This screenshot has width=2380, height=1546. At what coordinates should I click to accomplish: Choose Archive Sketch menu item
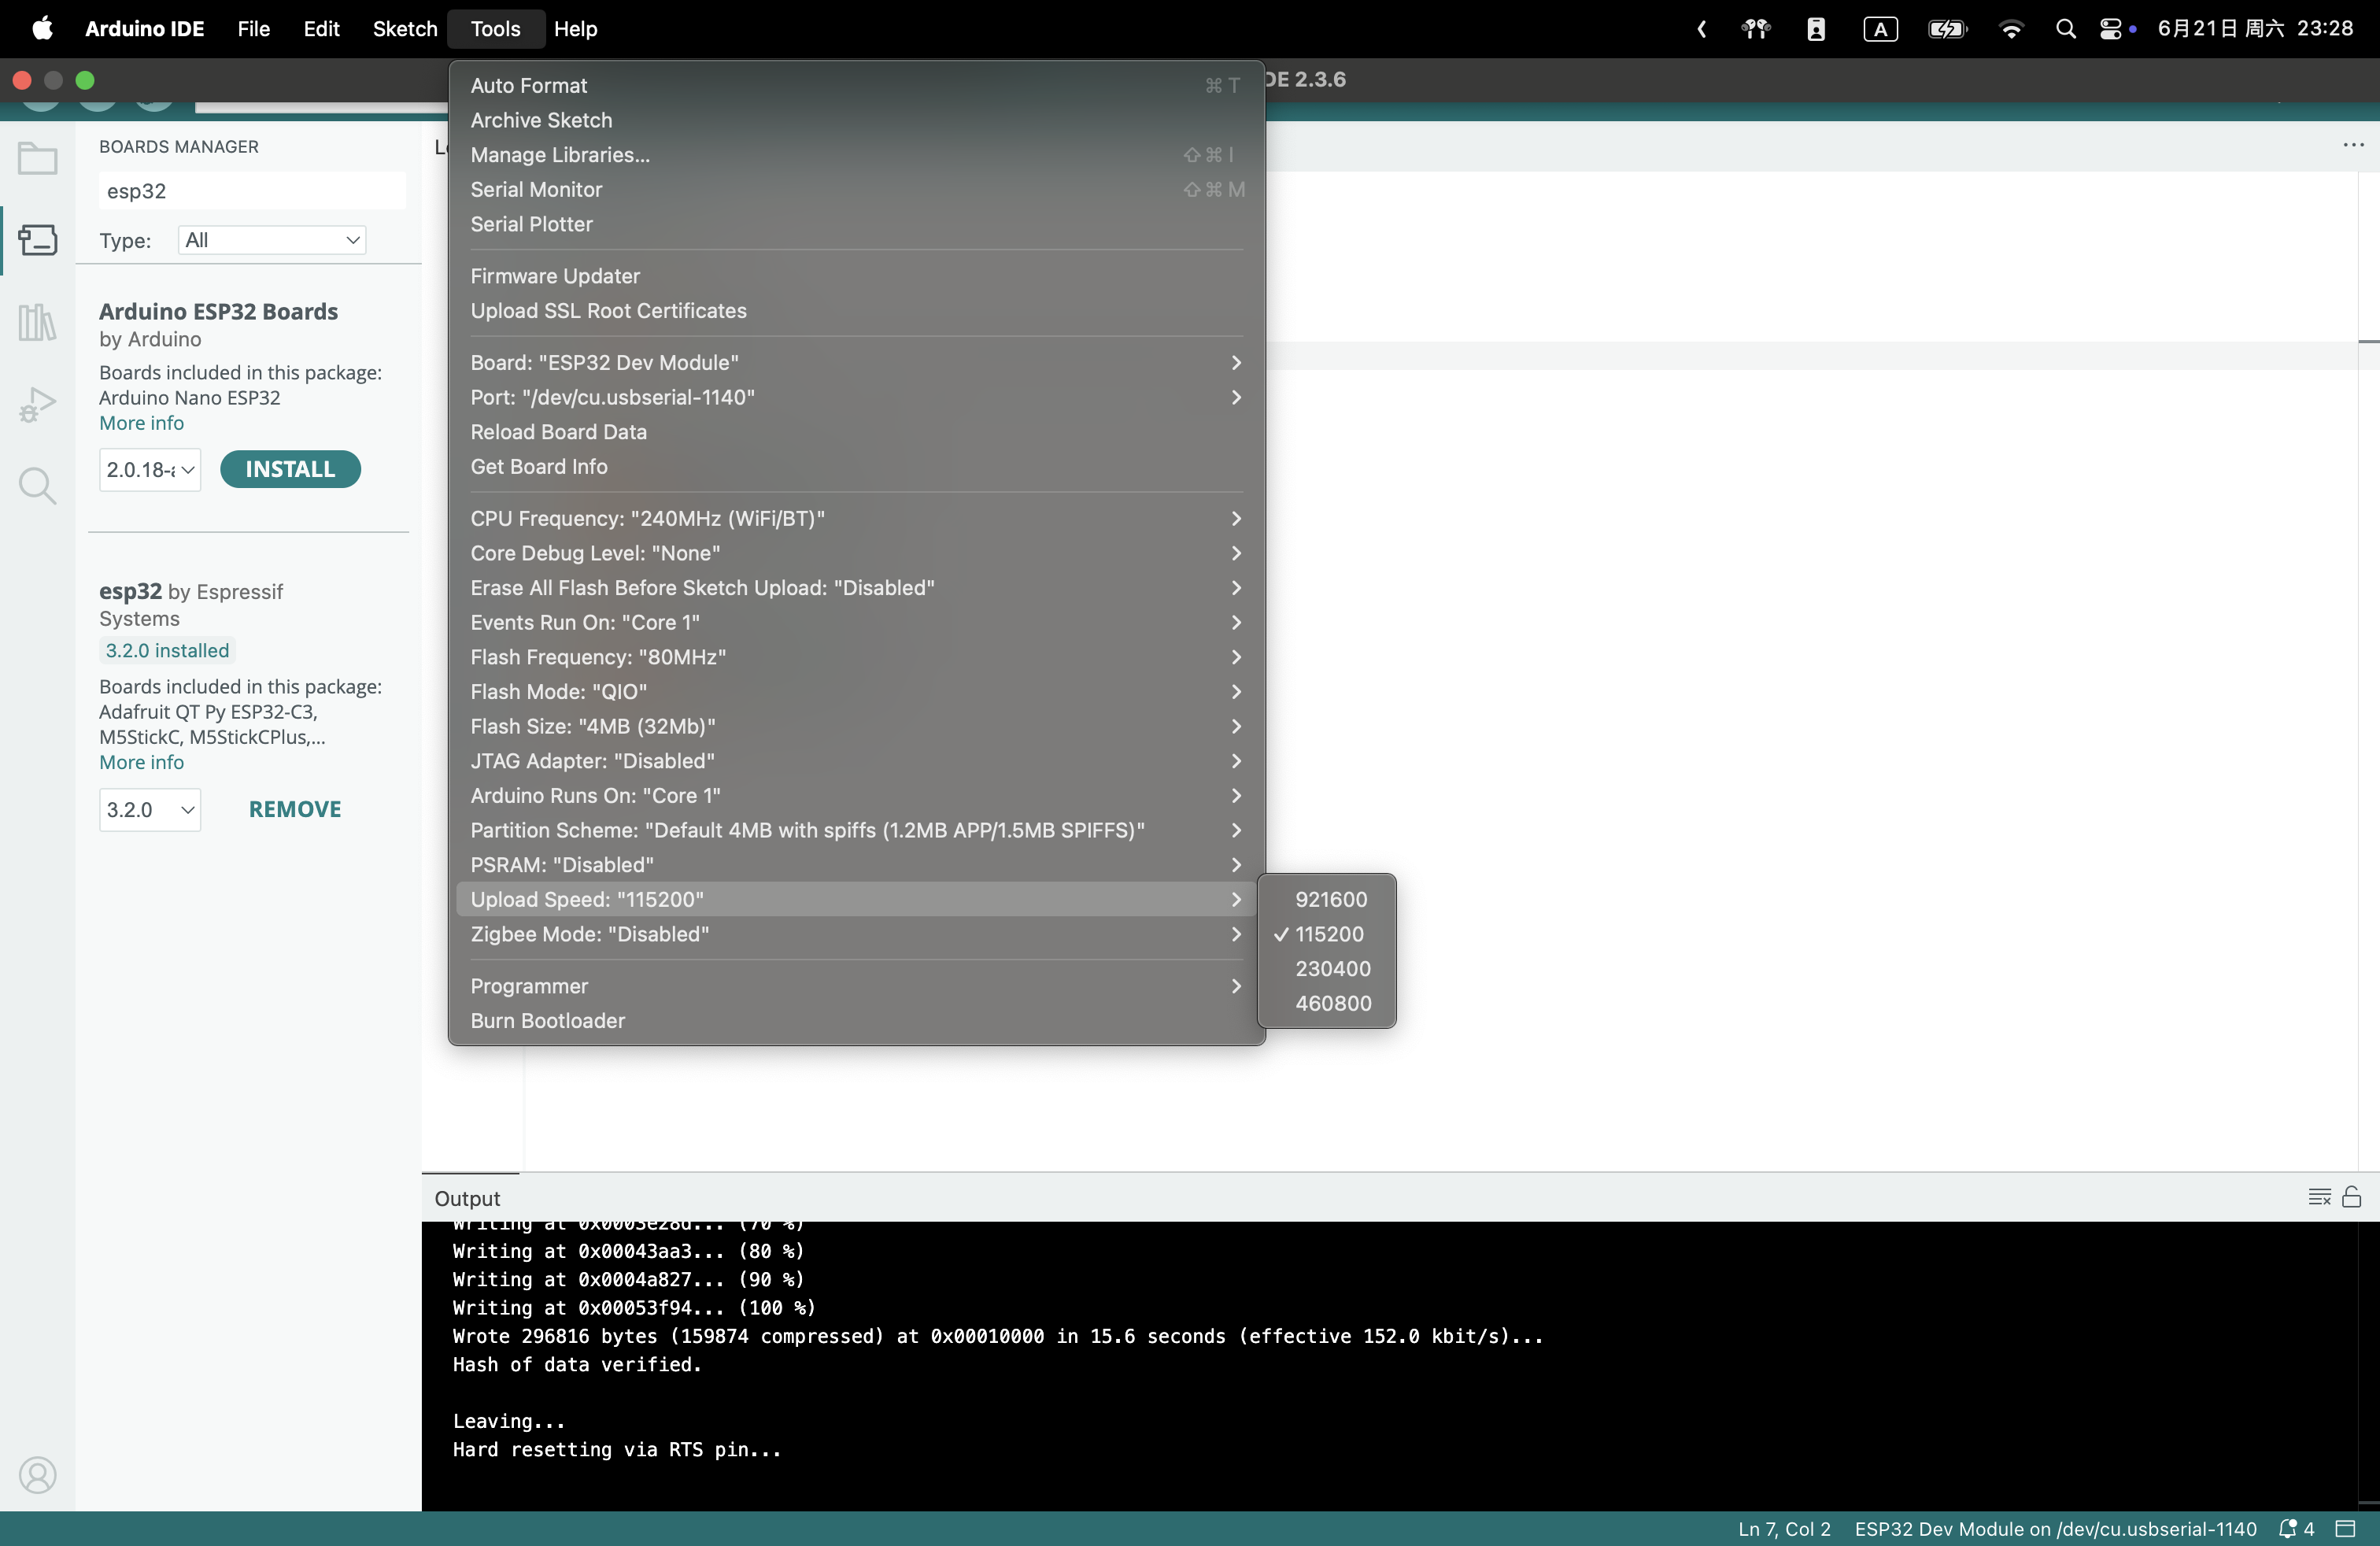[x=856, y=120]
